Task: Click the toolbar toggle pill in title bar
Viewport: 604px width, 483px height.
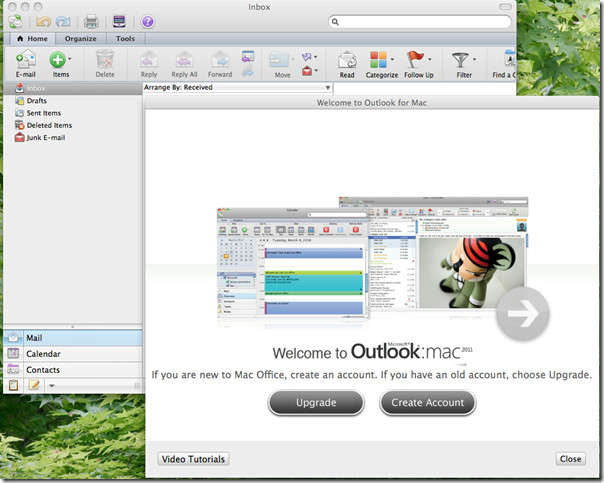Action: pos(505,7)
